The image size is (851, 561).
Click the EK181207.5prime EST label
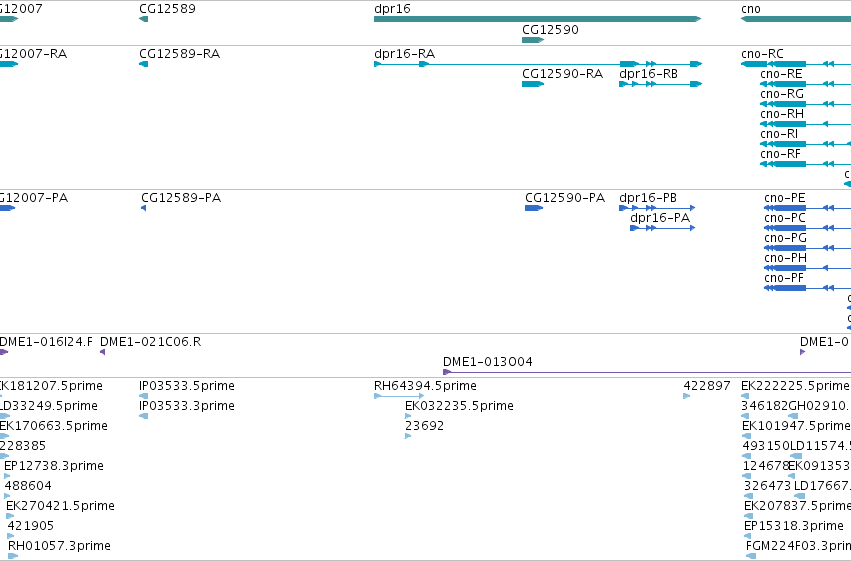(51, 386)
